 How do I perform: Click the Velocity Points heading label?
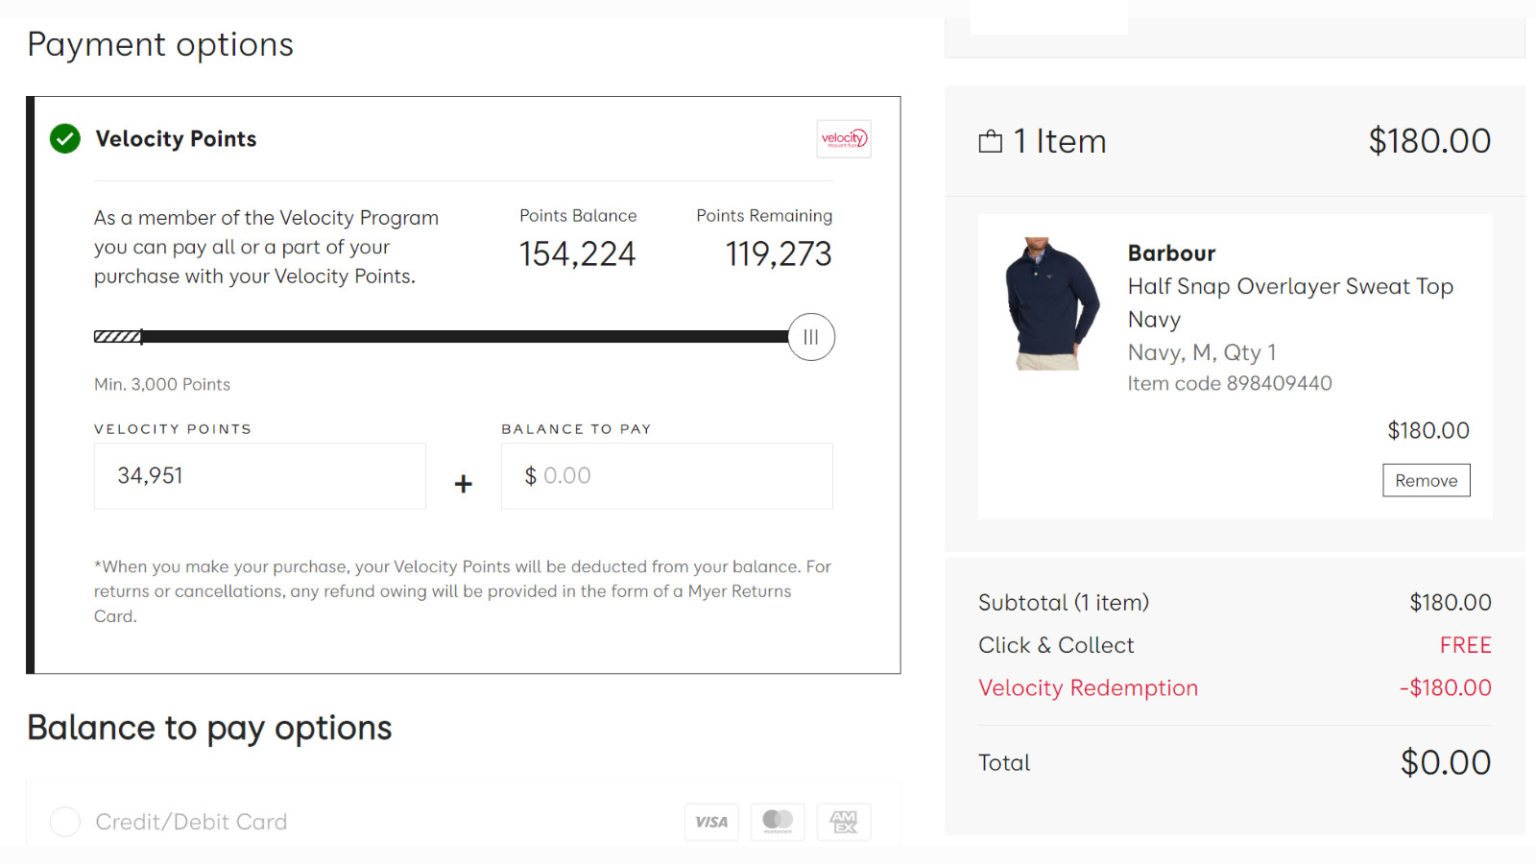coord(176,139)
